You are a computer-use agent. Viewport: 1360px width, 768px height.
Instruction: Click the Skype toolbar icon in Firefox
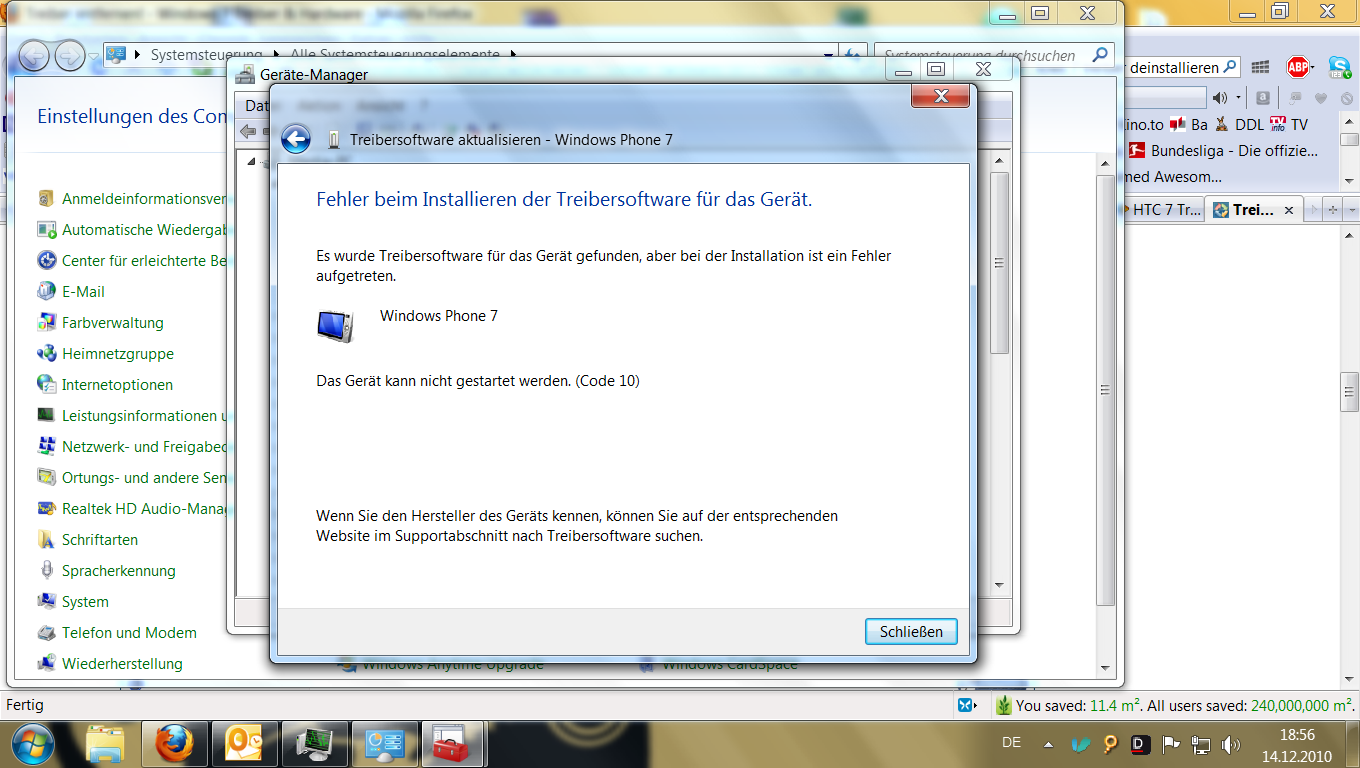click(x=1340, y=67)
